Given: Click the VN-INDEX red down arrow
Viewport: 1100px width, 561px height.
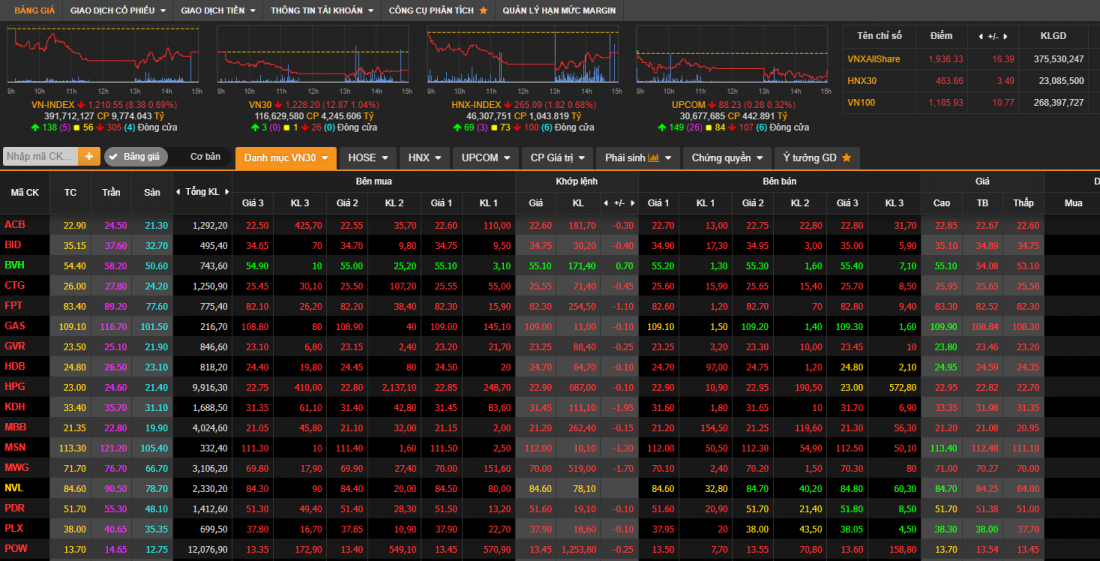Looking at the screenshot, I should [x=81, y=104].
